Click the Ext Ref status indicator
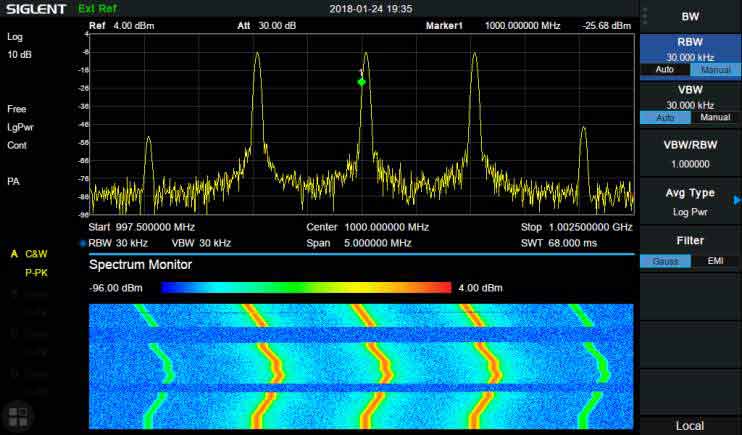Screen dimensions: 742x435 (x=95, y=9)
